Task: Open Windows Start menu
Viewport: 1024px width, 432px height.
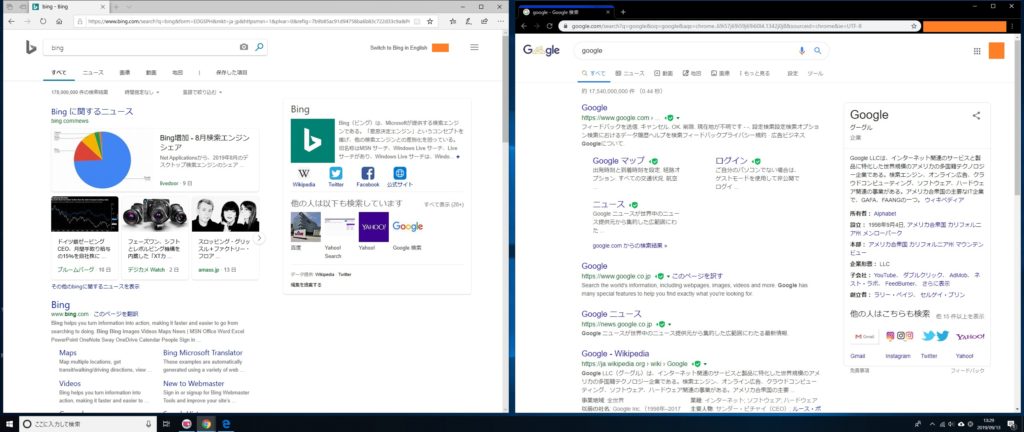Action: click(10, 424)
